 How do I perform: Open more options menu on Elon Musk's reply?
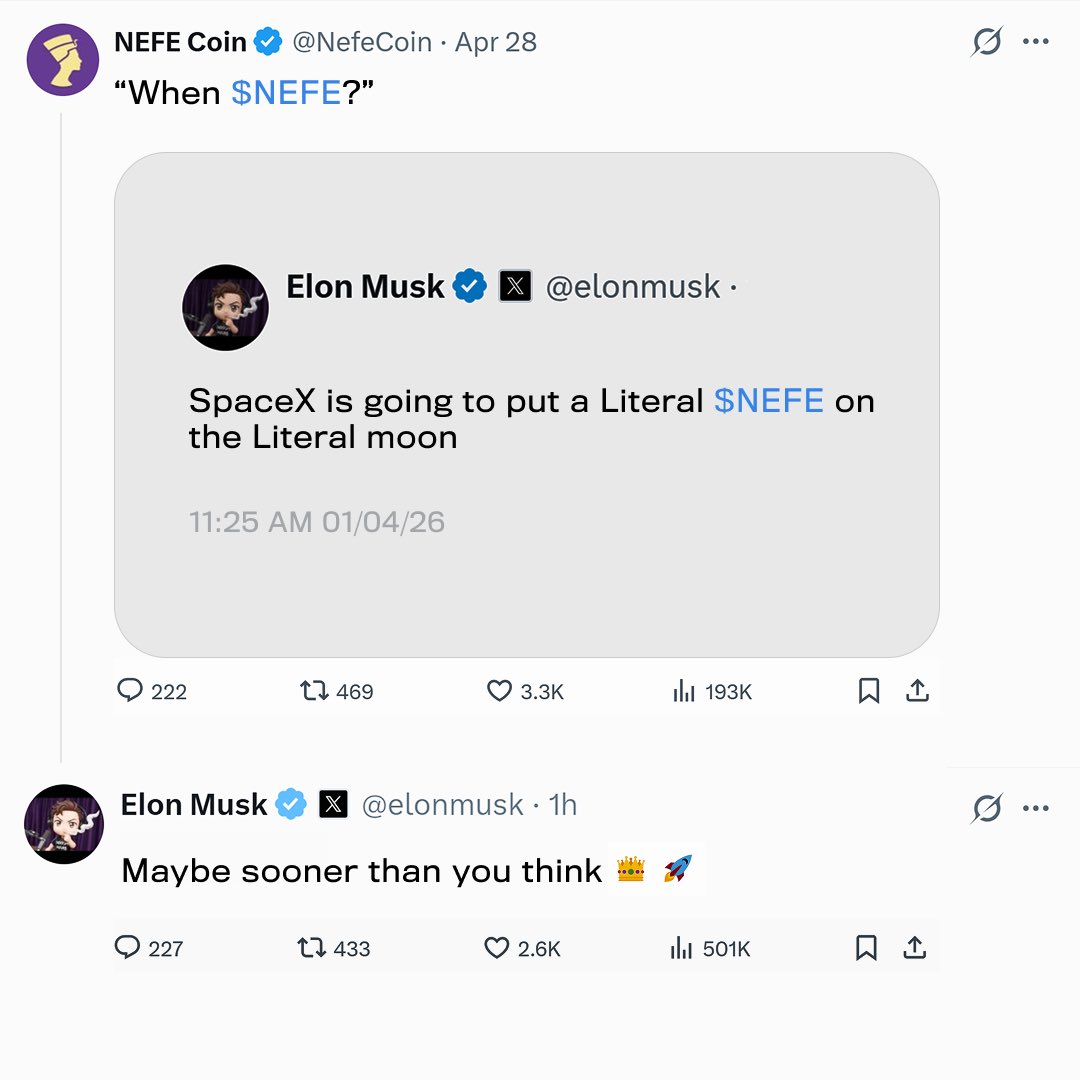tap(1036, 808)
